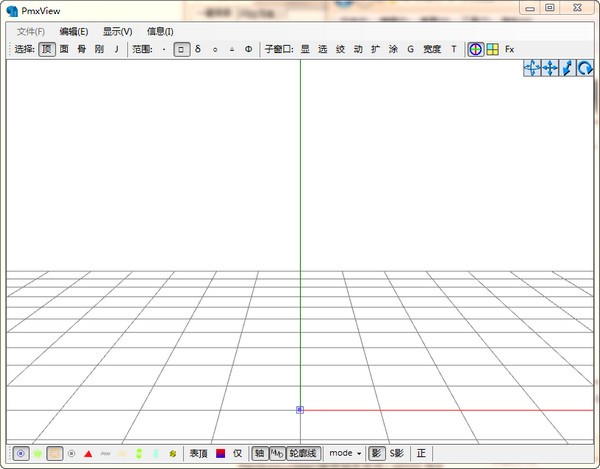Click the red triangle icon in bottom bar
Screen dimensions: 600x469
point(88,454)
